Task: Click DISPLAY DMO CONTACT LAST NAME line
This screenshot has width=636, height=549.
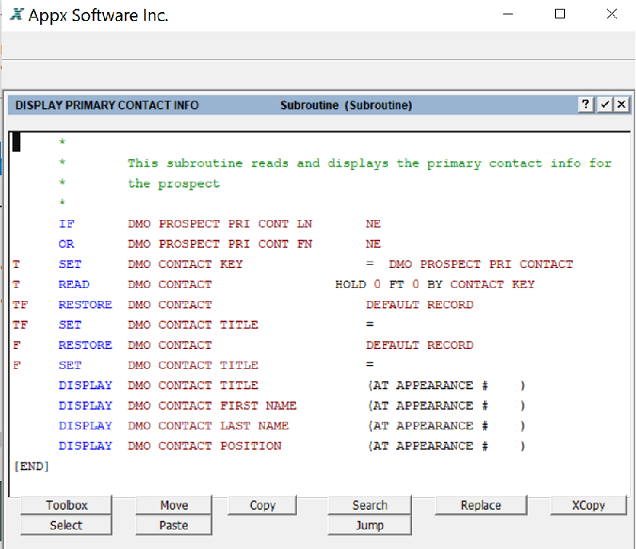Action: [292, 426]
